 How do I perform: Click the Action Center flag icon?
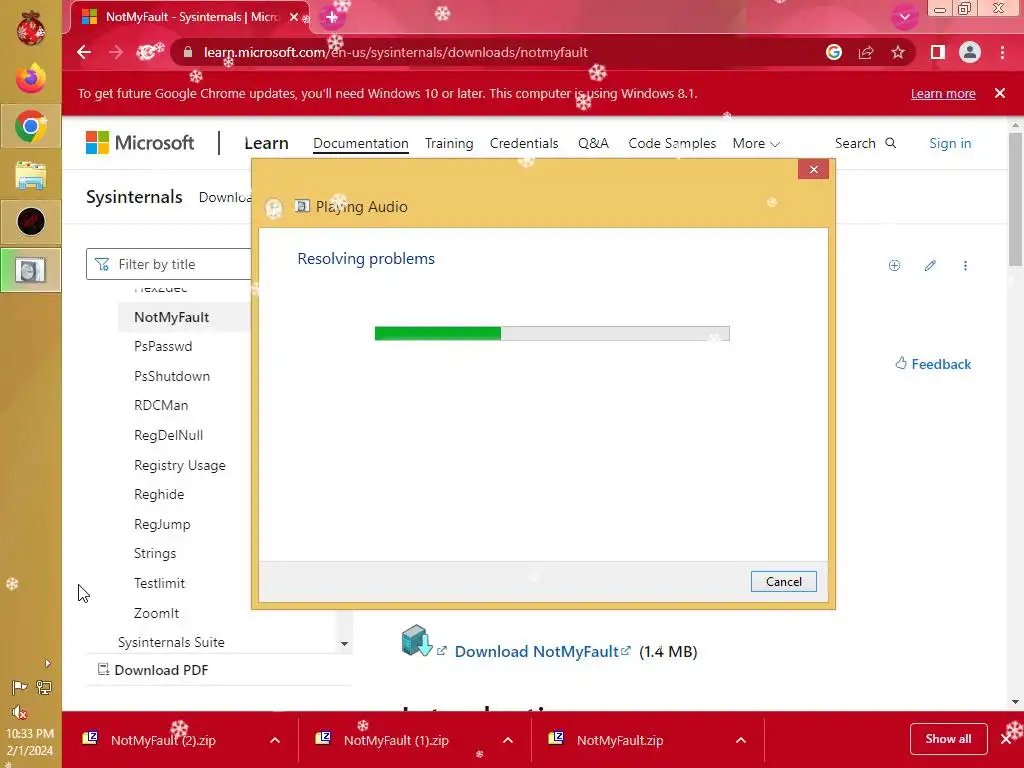19,687
